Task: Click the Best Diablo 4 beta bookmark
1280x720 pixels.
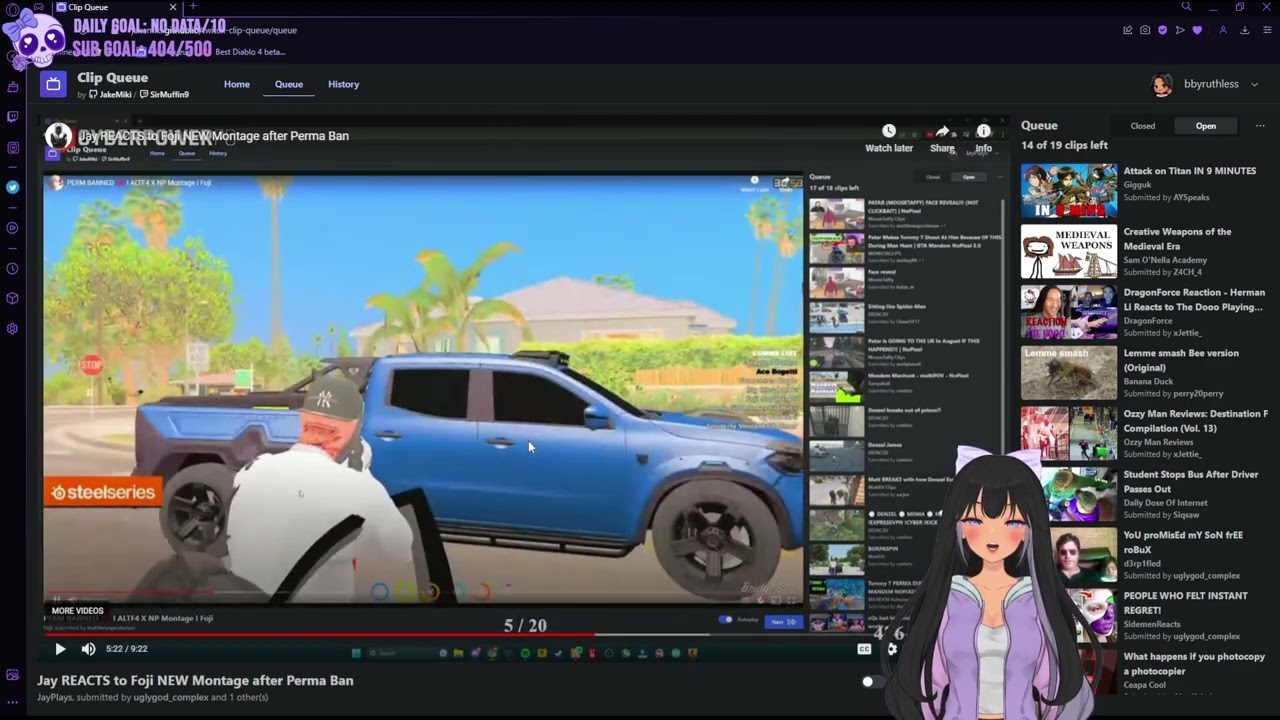Action: pos(250,51)
